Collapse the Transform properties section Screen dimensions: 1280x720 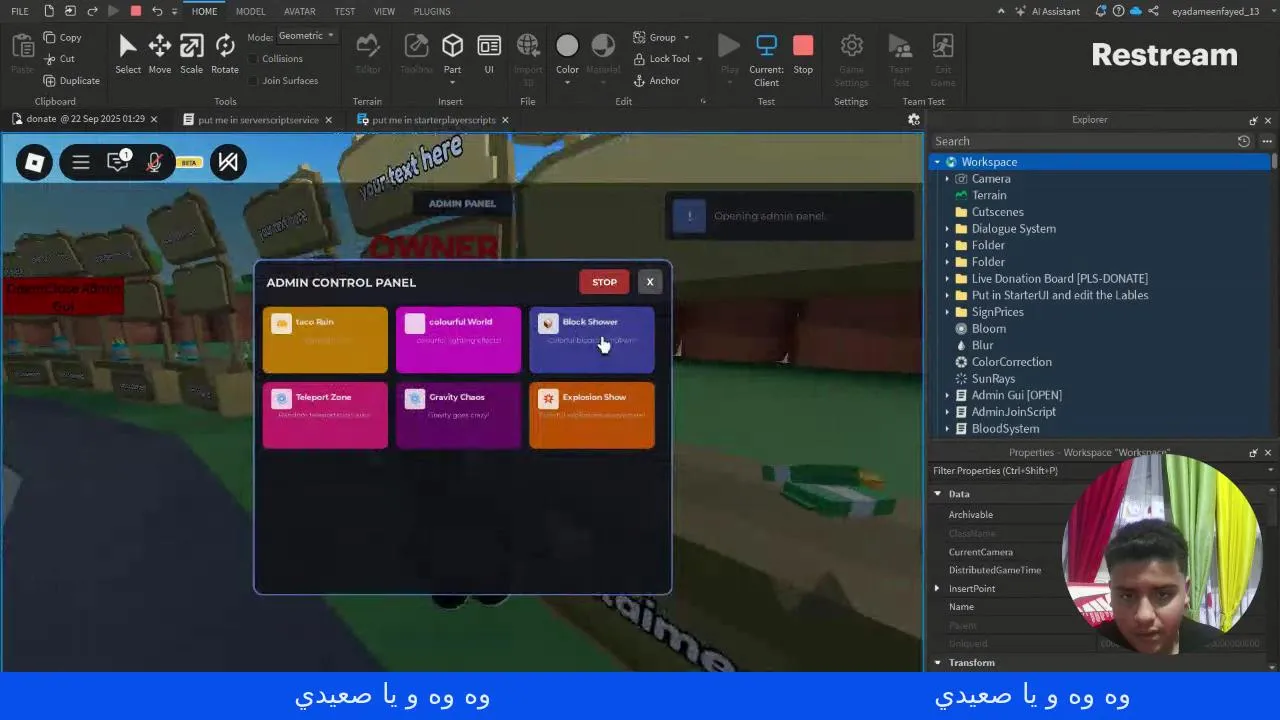pyautogui.click(x=938, y=663)
